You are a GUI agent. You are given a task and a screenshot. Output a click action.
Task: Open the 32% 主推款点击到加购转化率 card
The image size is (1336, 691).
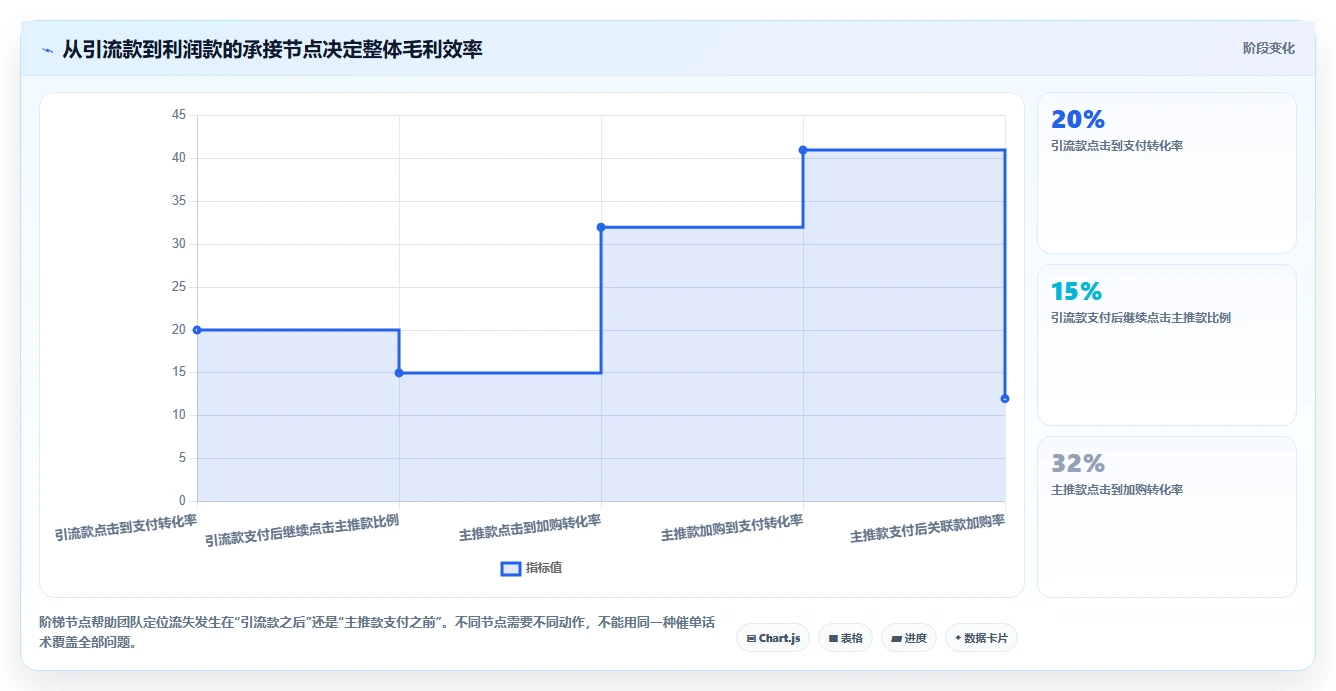tap(1167, 517)
